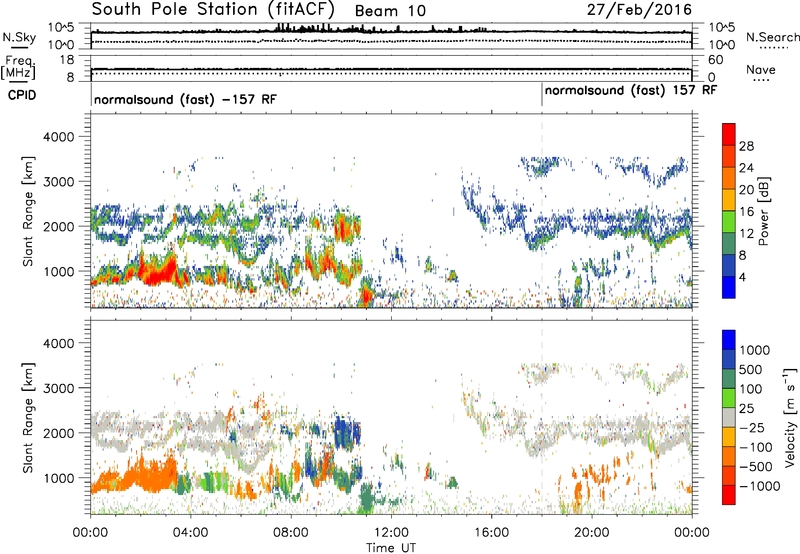Click the "60" Nave axis tick label

point(715,60)
